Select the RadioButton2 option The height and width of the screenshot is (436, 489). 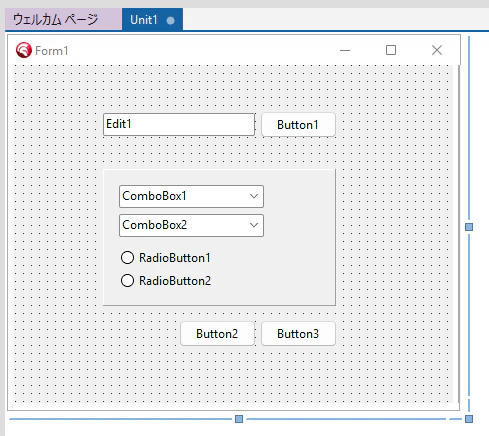tap(166, 281)
